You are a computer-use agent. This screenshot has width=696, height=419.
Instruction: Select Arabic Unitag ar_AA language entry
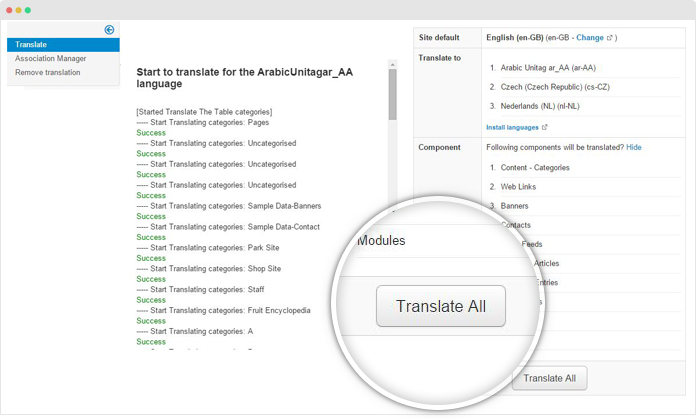tap(548, 68)
